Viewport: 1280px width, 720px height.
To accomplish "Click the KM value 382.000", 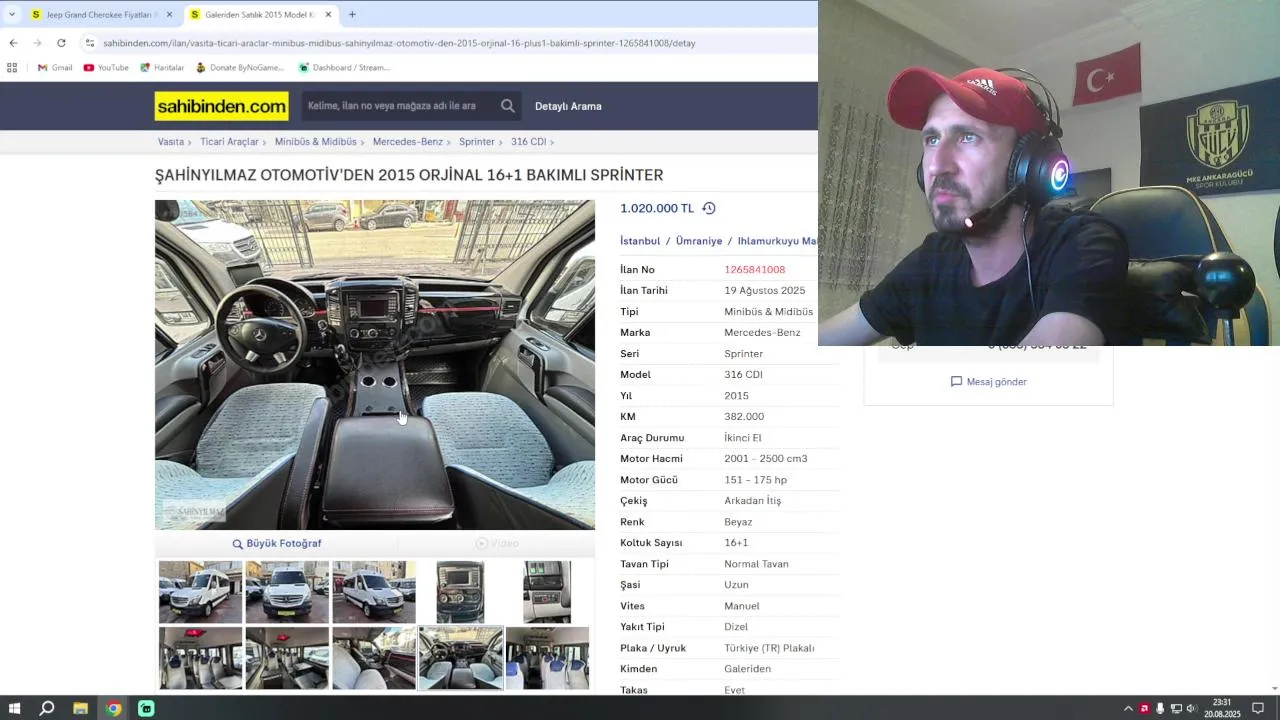I will (x=744, y=417).
